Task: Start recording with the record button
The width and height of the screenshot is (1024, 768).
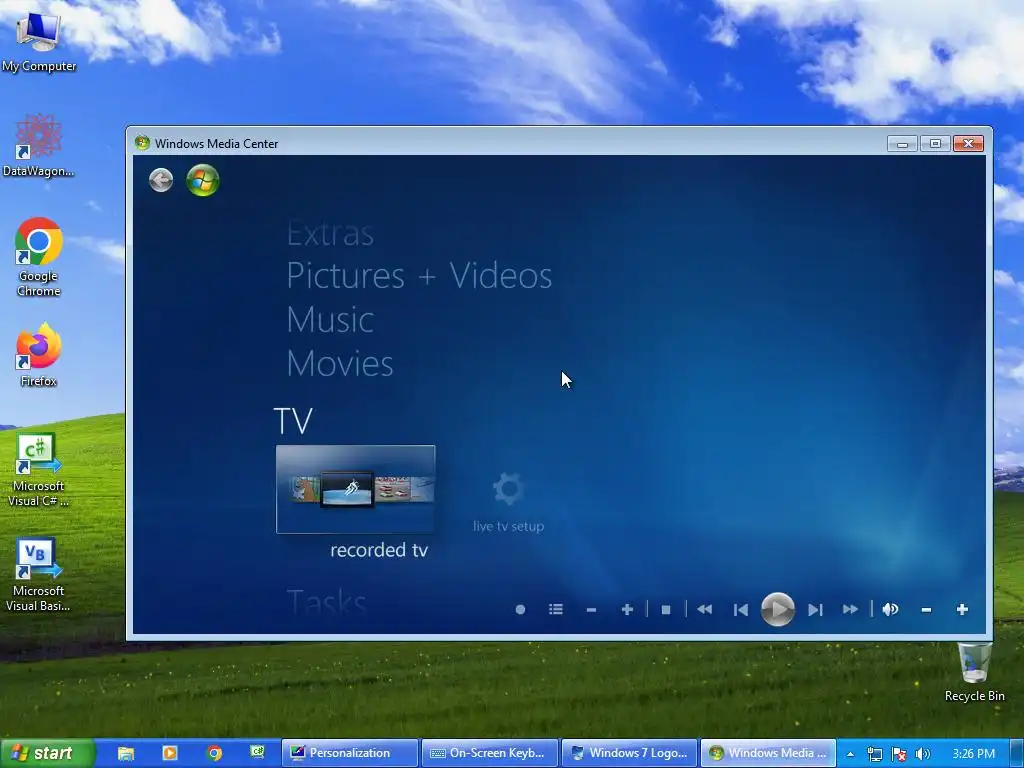Action: [520, 609]
